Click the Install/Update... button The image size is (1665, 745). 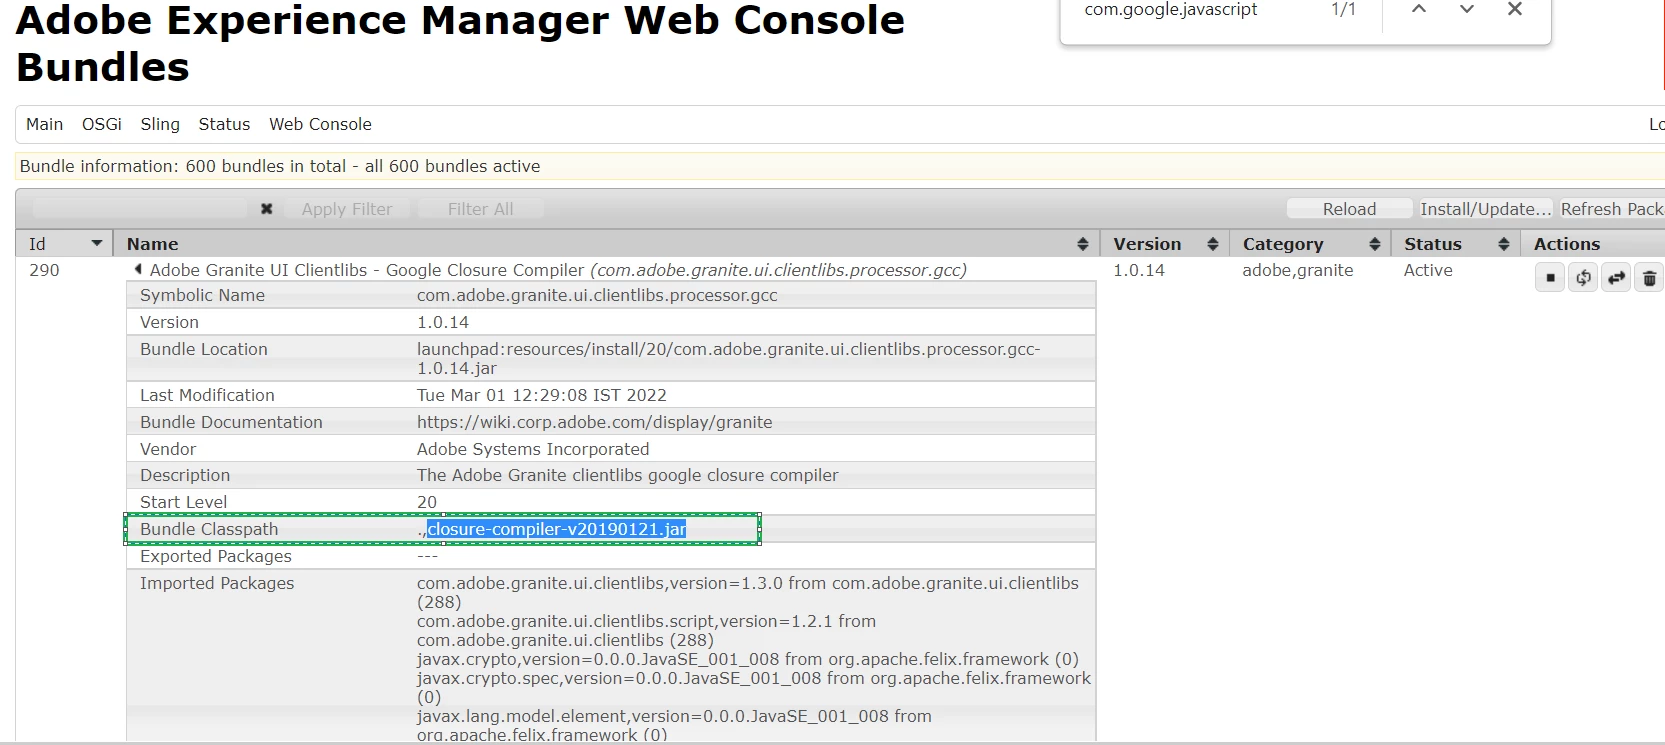1486,209
